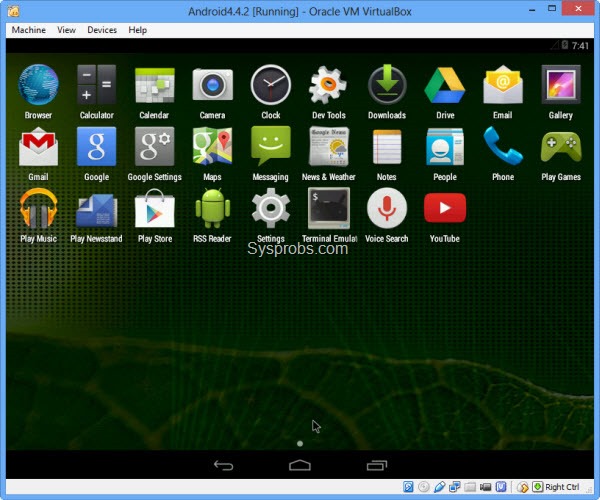Open Play Newsstand app
The height and width of the screenshot is (500, 600).
[x=96, y=210]
